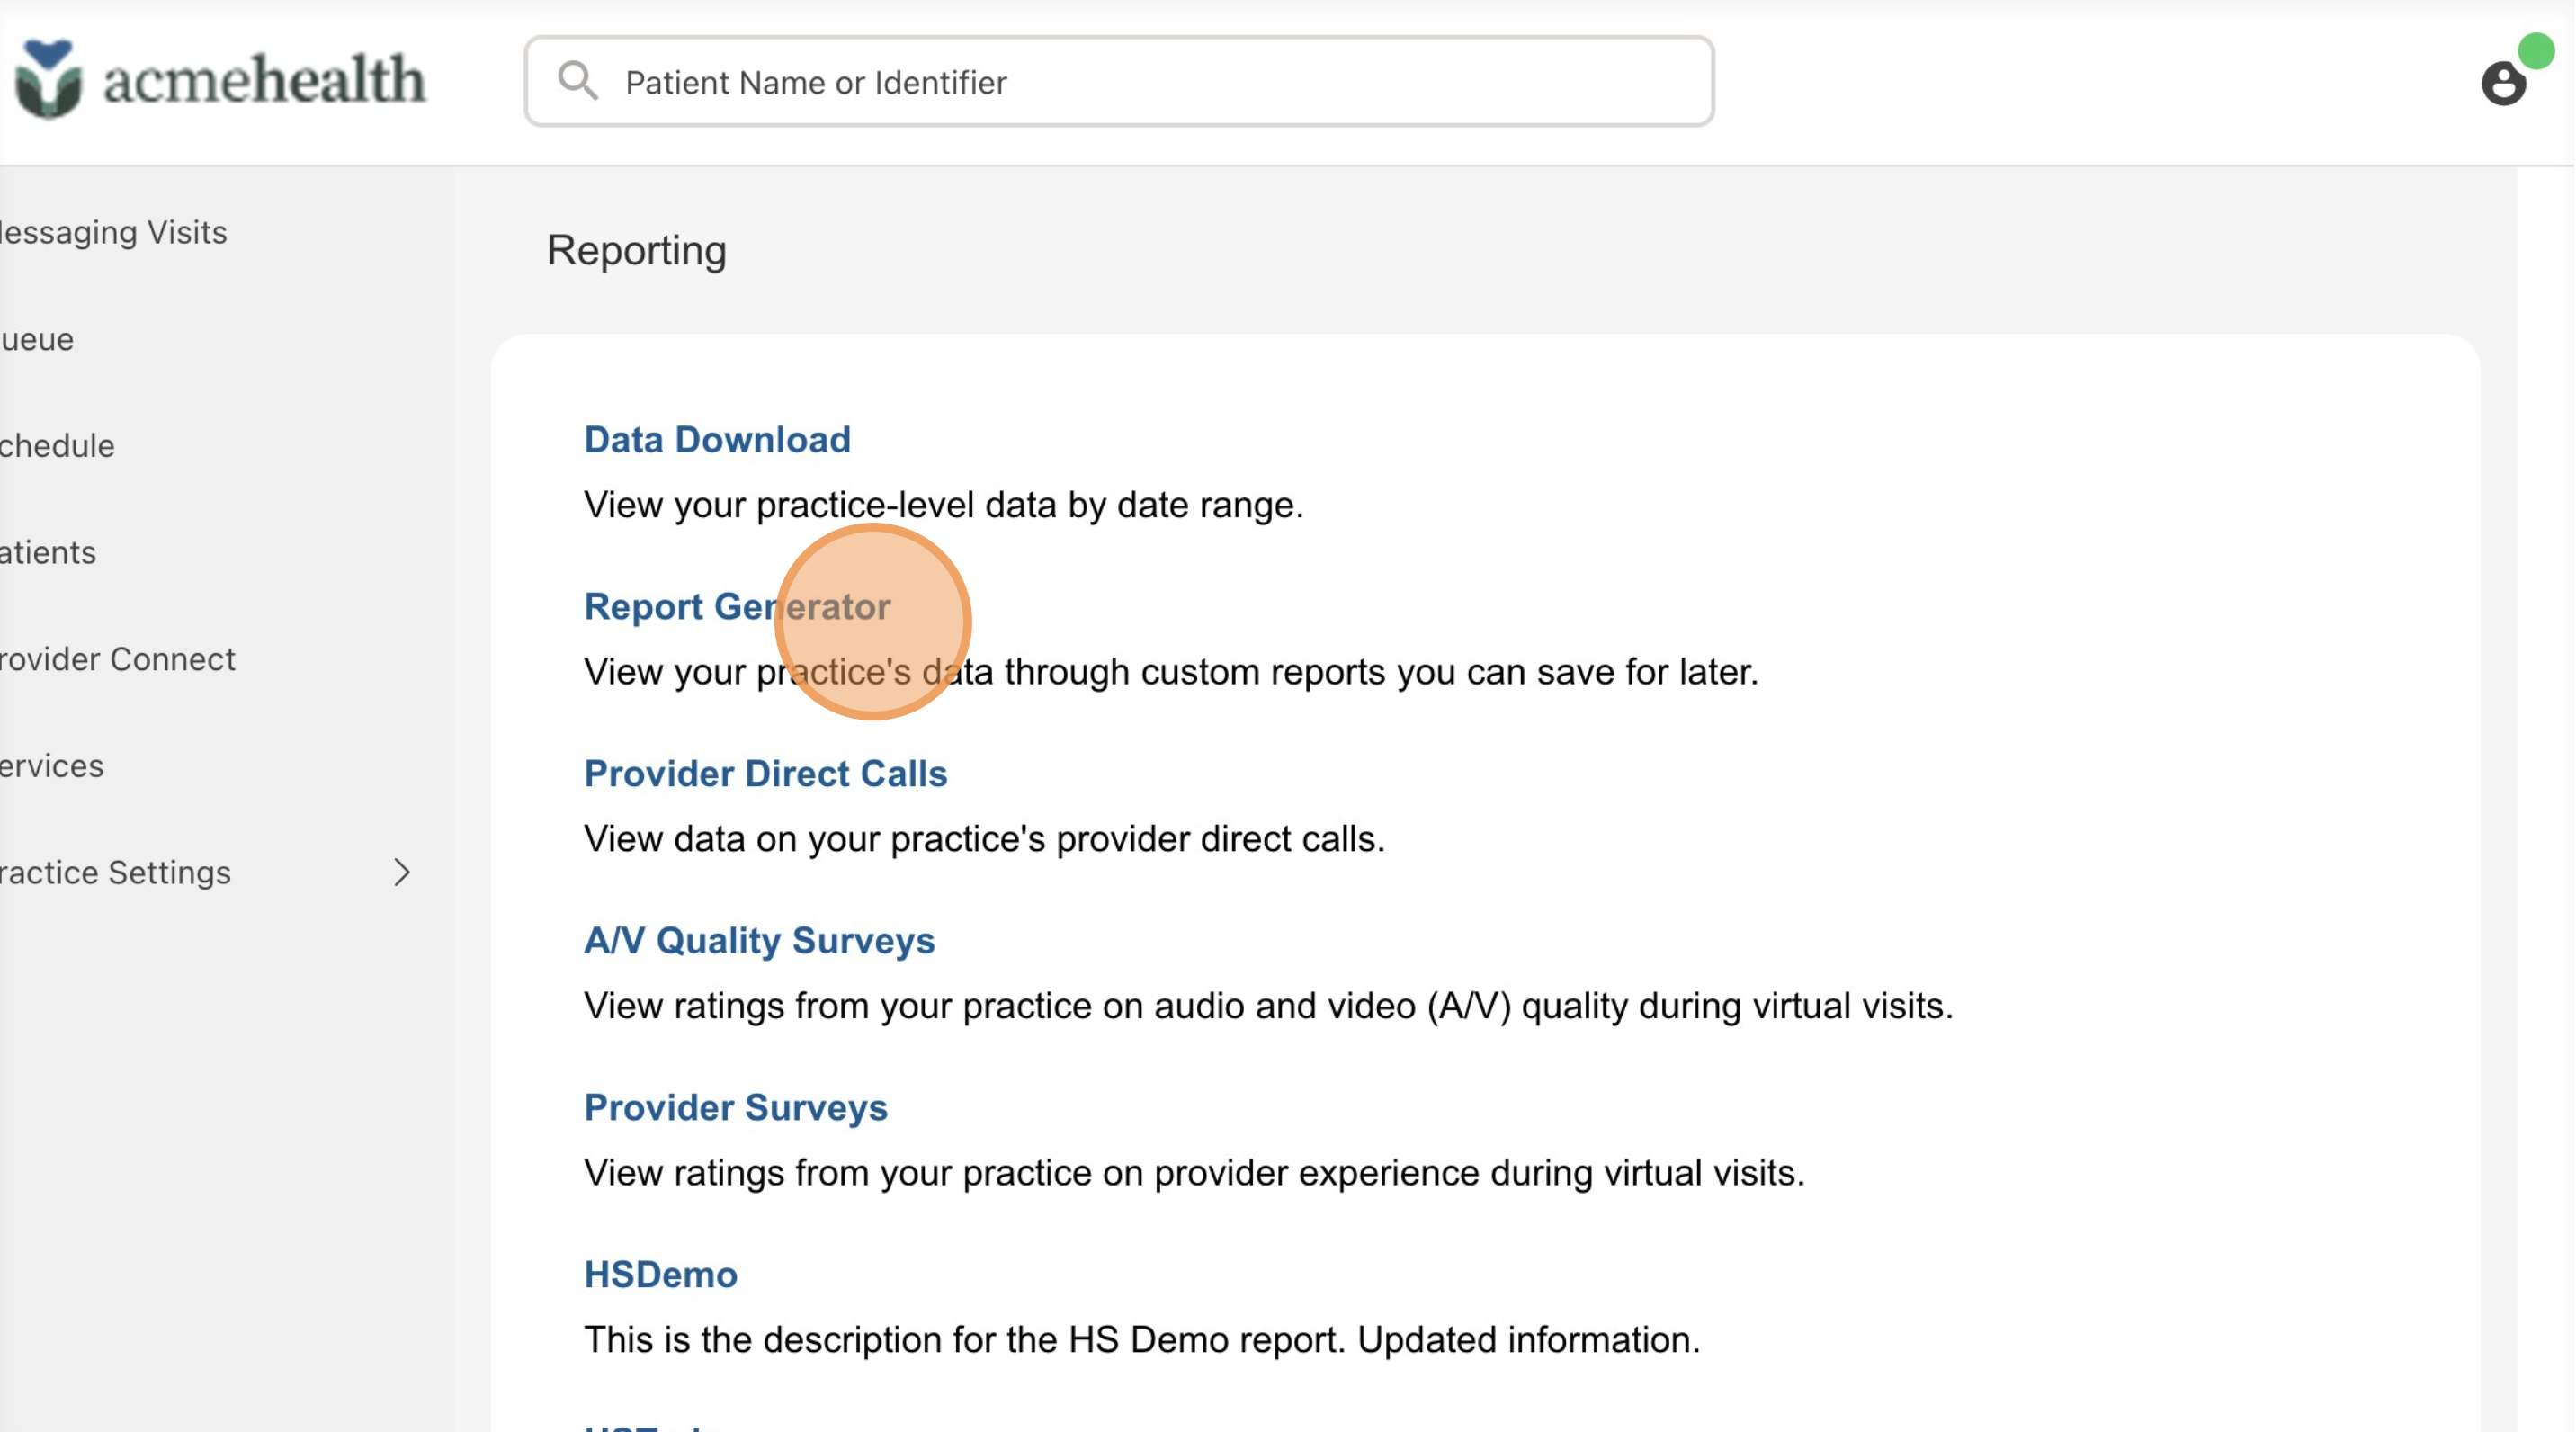Click the Provider Surveys description text

1194,1173
